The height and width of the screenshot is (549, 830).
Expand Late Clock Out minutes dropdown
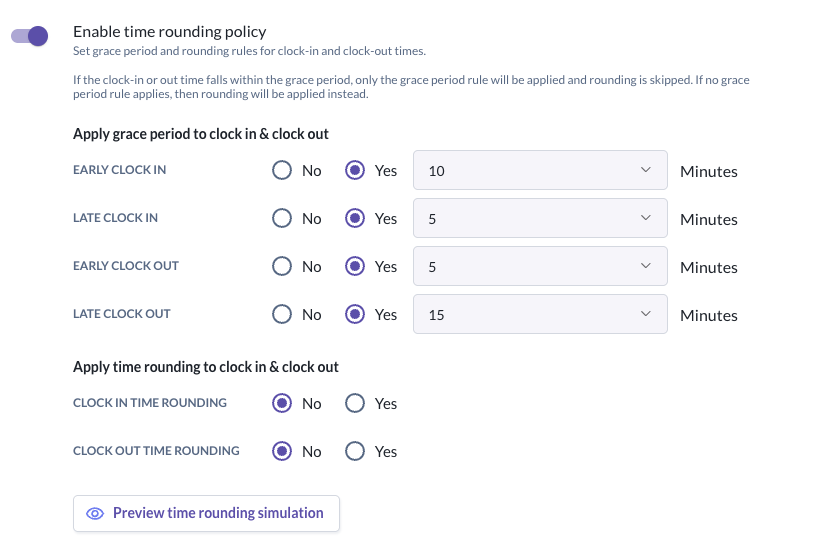(539, 315)
